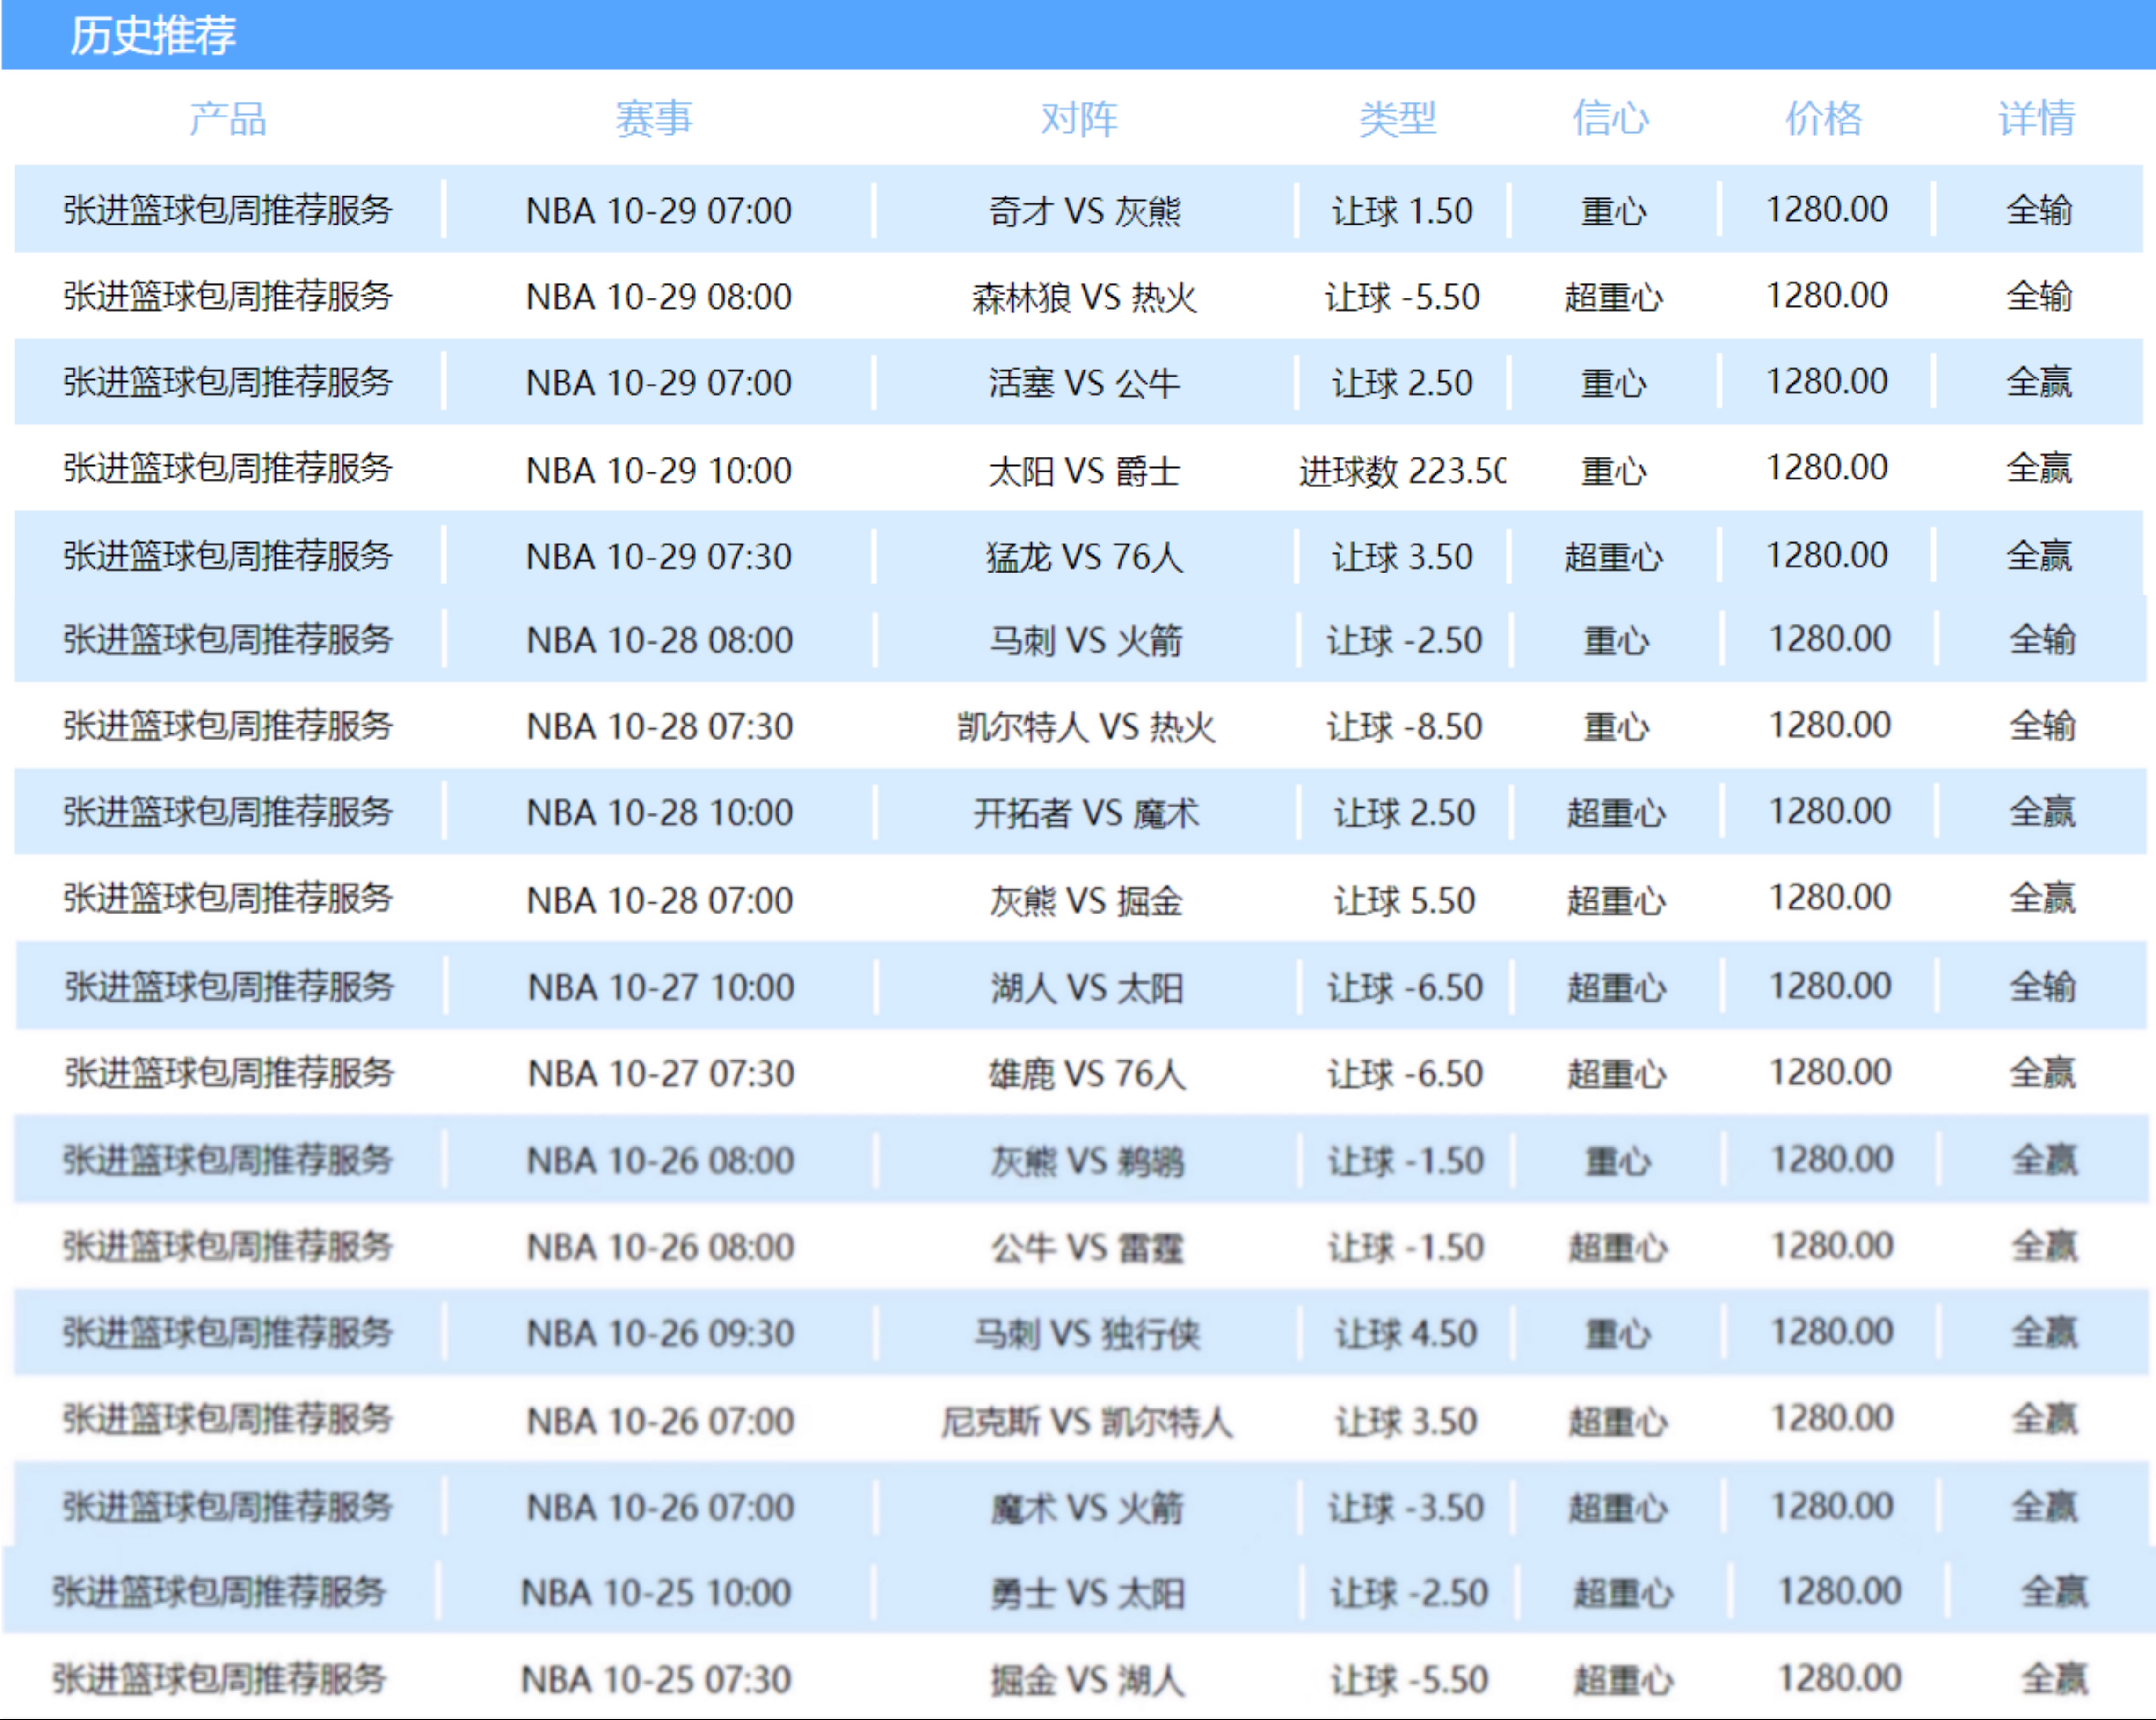
Task: Select the 开拓者 VS 魔术 matchup cell
Action: pyautogui.click(x=1086, y=813)
